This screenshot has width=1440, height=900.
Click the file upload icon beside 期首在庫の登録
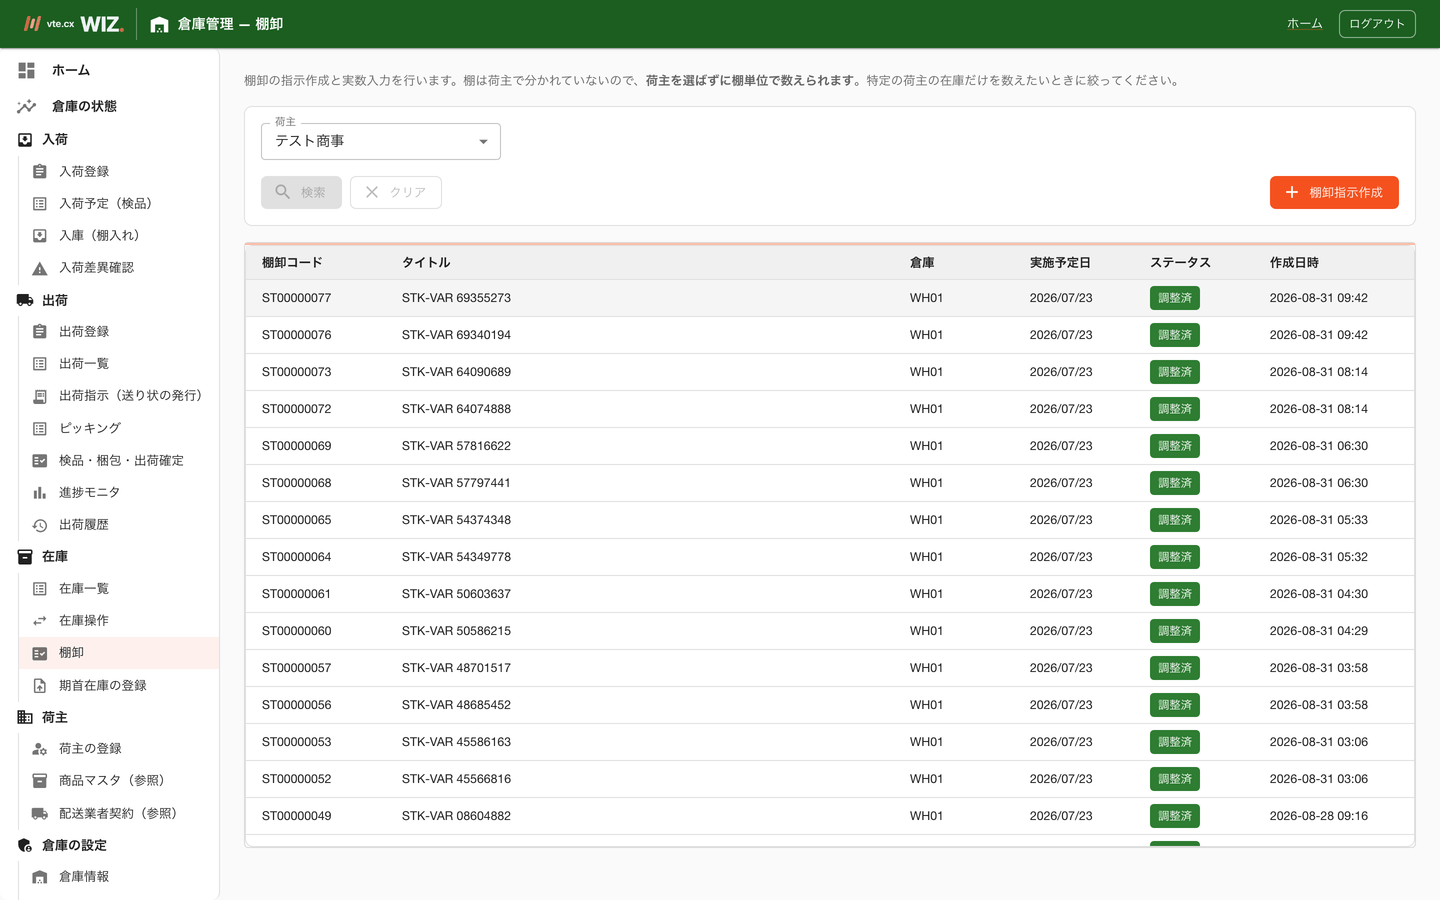coord(40,686)
